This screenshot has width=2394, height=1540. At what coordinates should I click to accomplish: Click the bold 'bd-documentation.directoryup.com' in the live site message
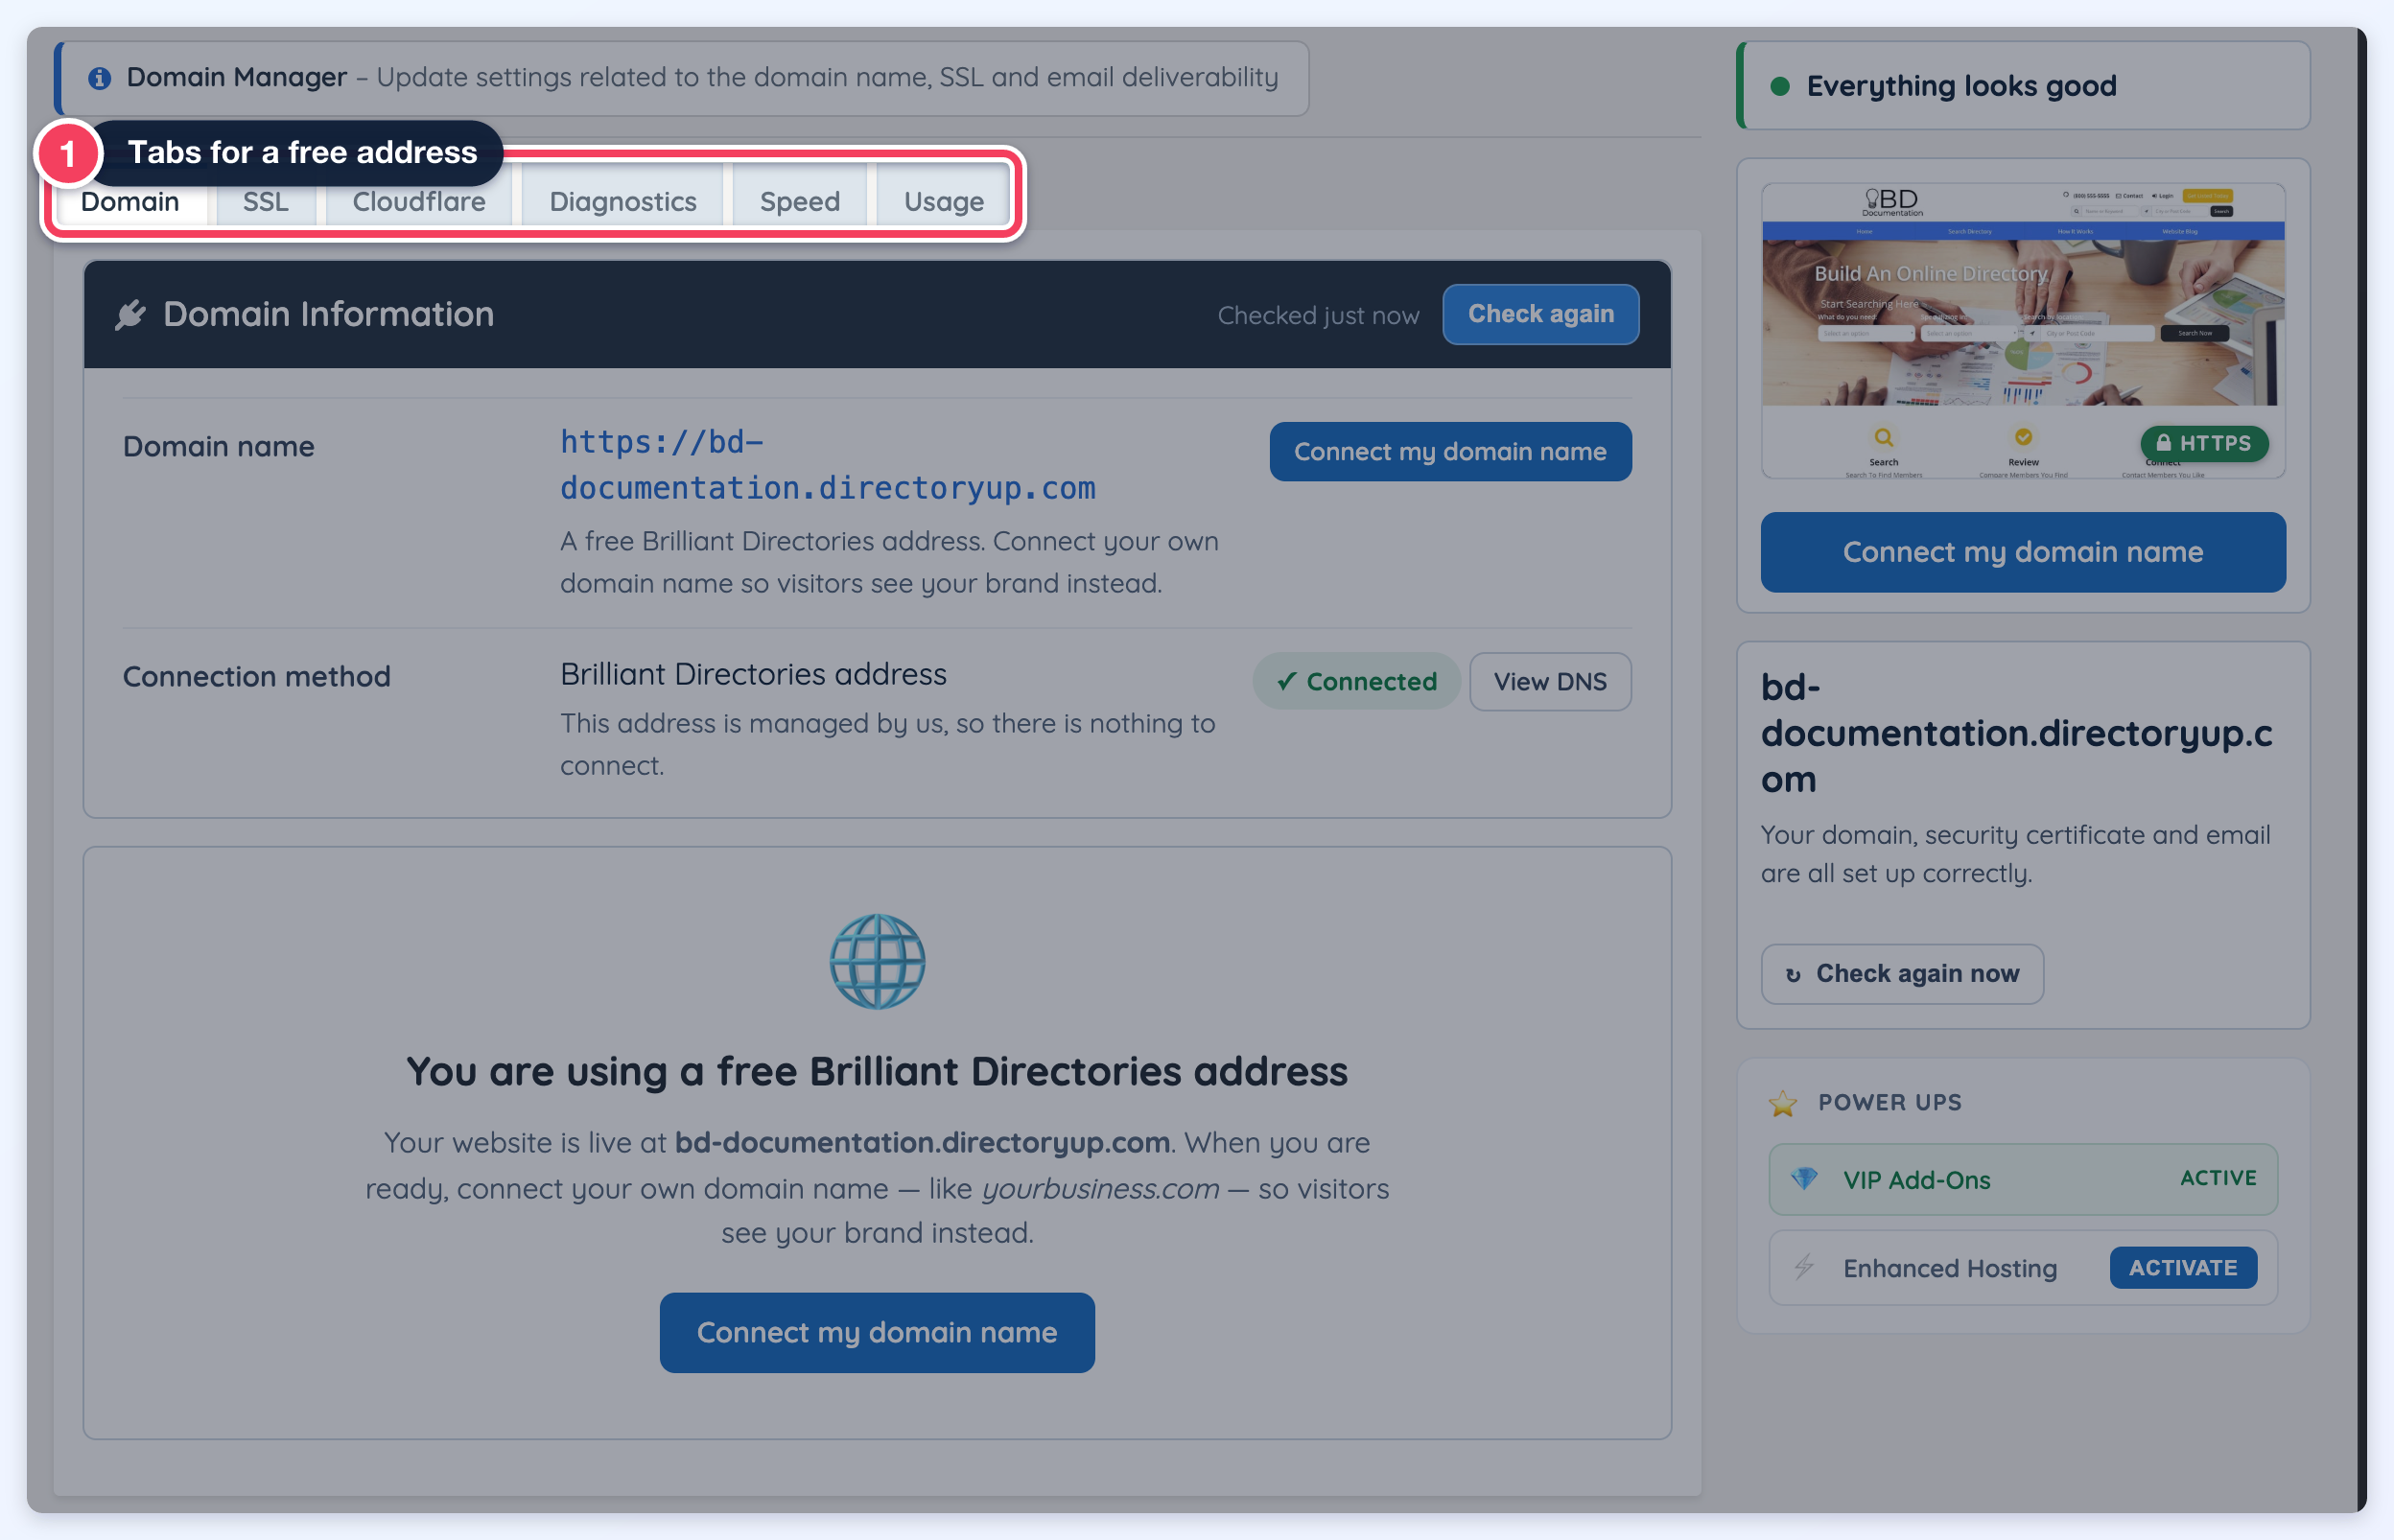coord(922,1142)
